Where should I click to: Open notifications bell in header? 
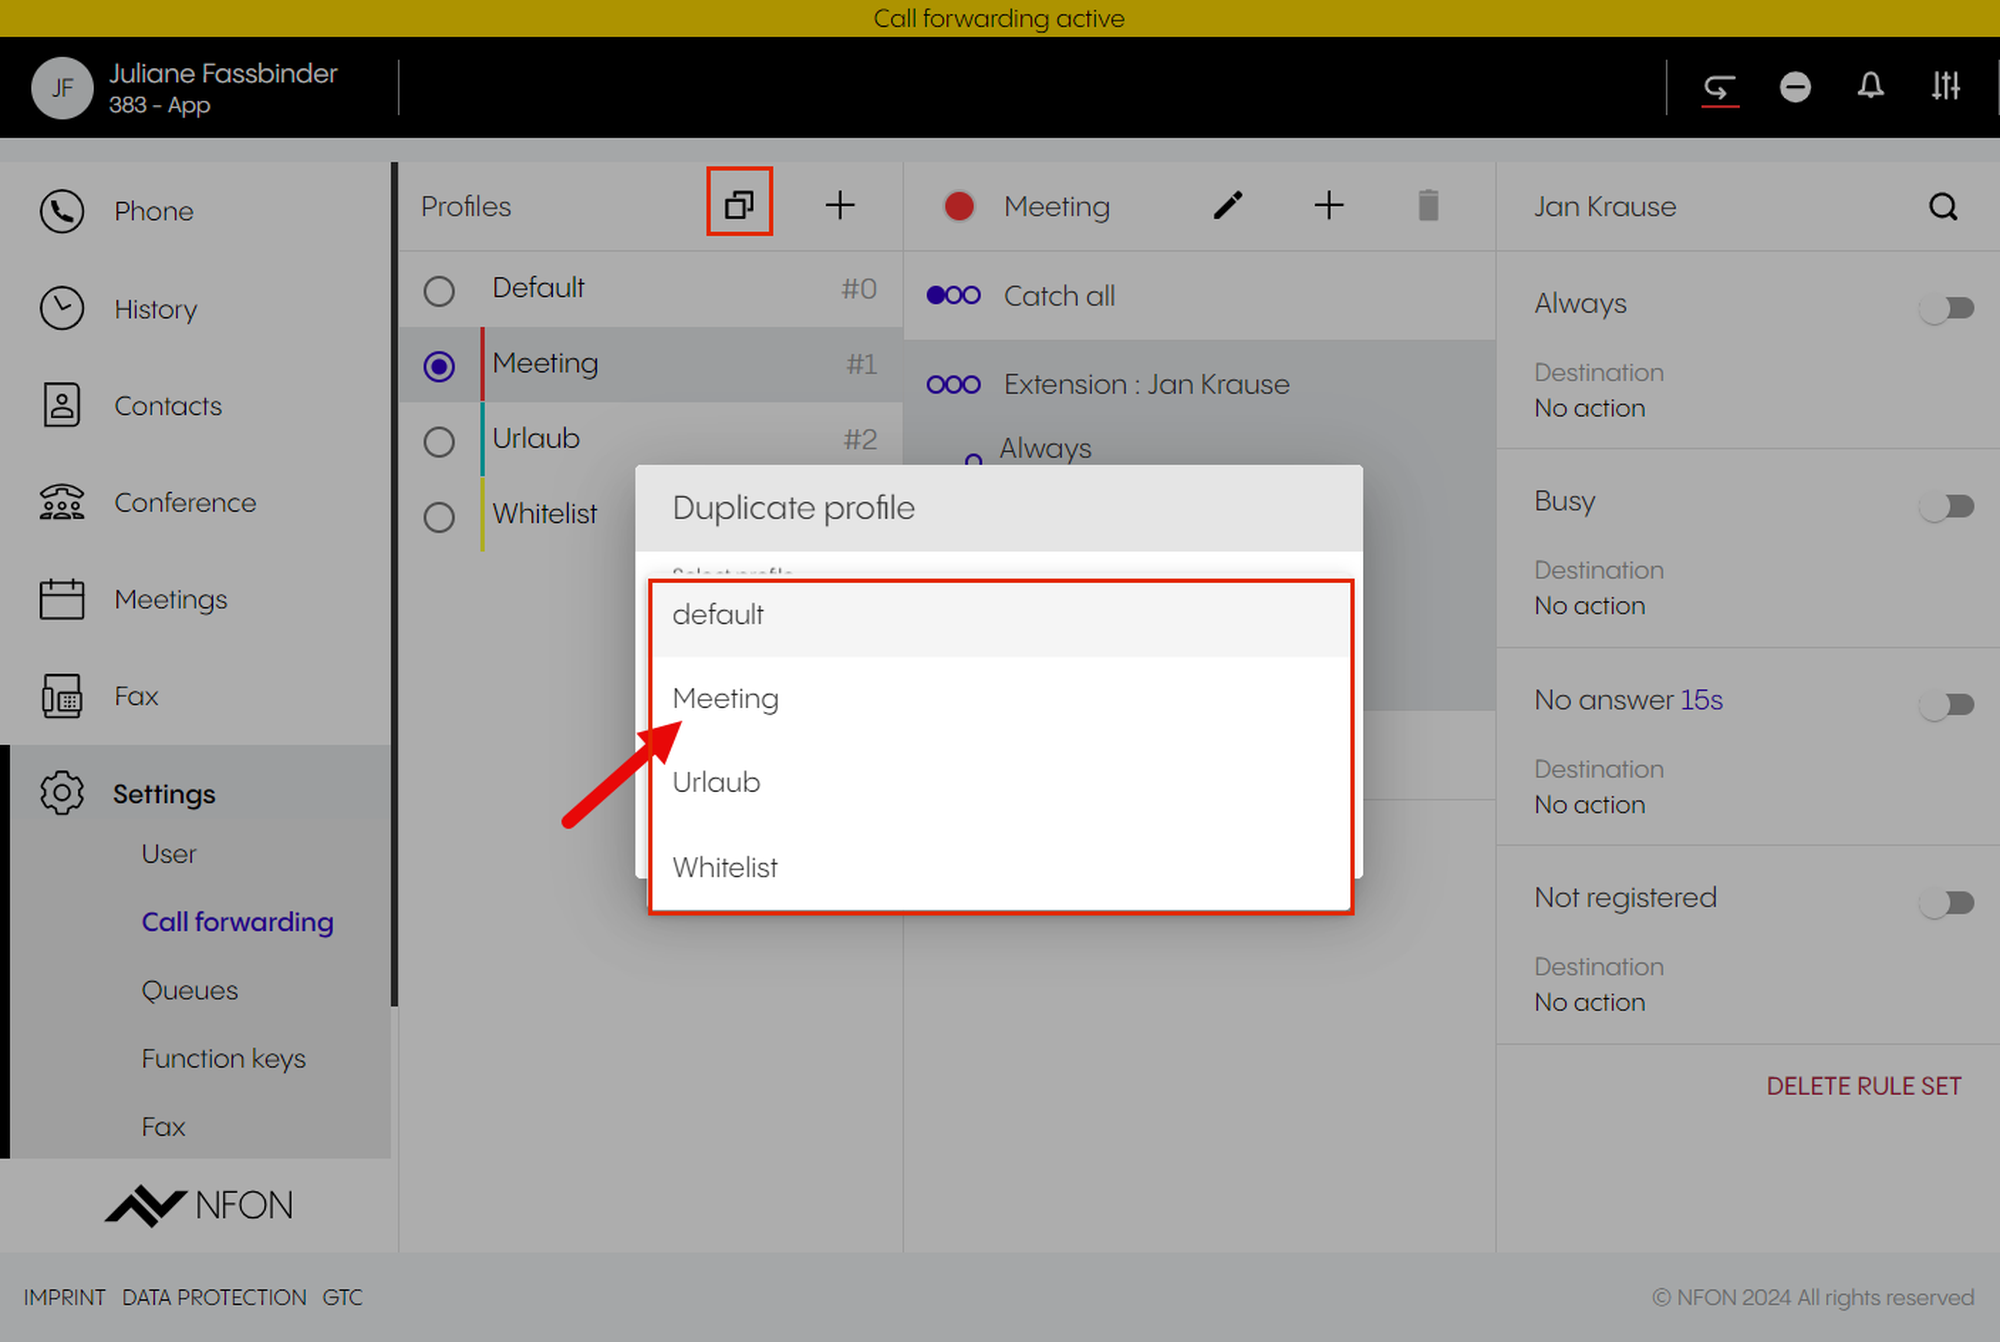[1870, 87]
